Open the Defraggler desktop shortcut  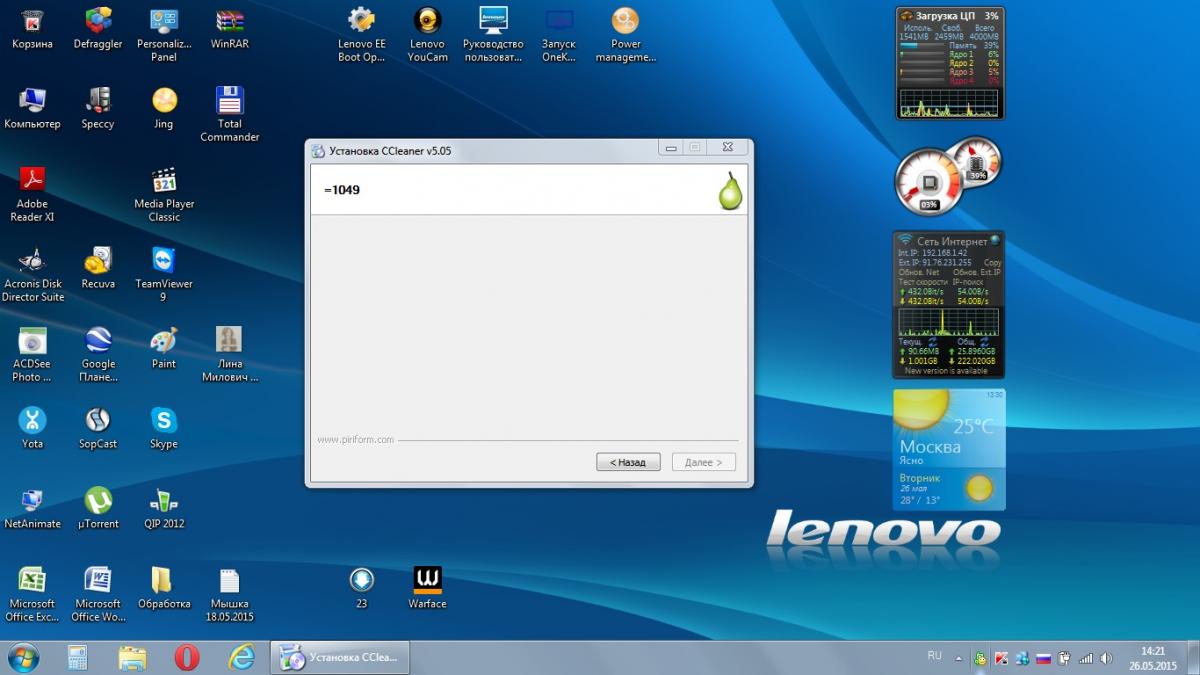tap(98, 22)
